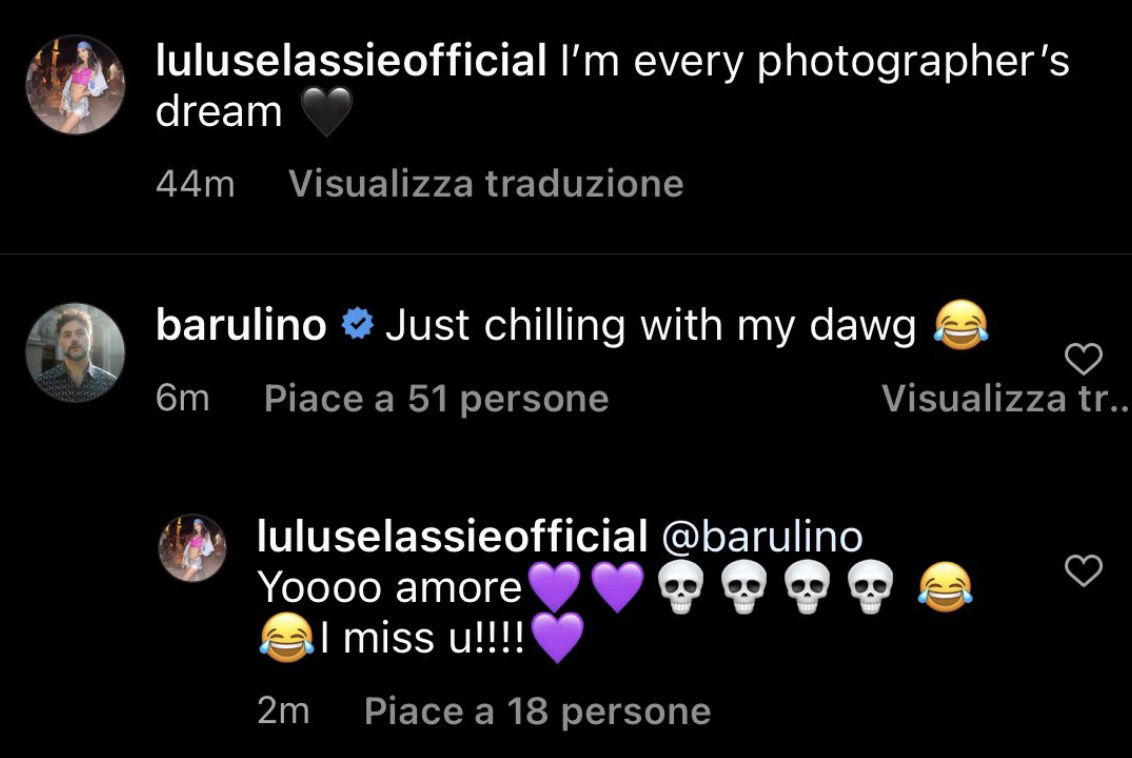Viewport: 1132px width, 758px height.
Task: Click the 44m timestamp on the caption
Action: tap(195, 184)
